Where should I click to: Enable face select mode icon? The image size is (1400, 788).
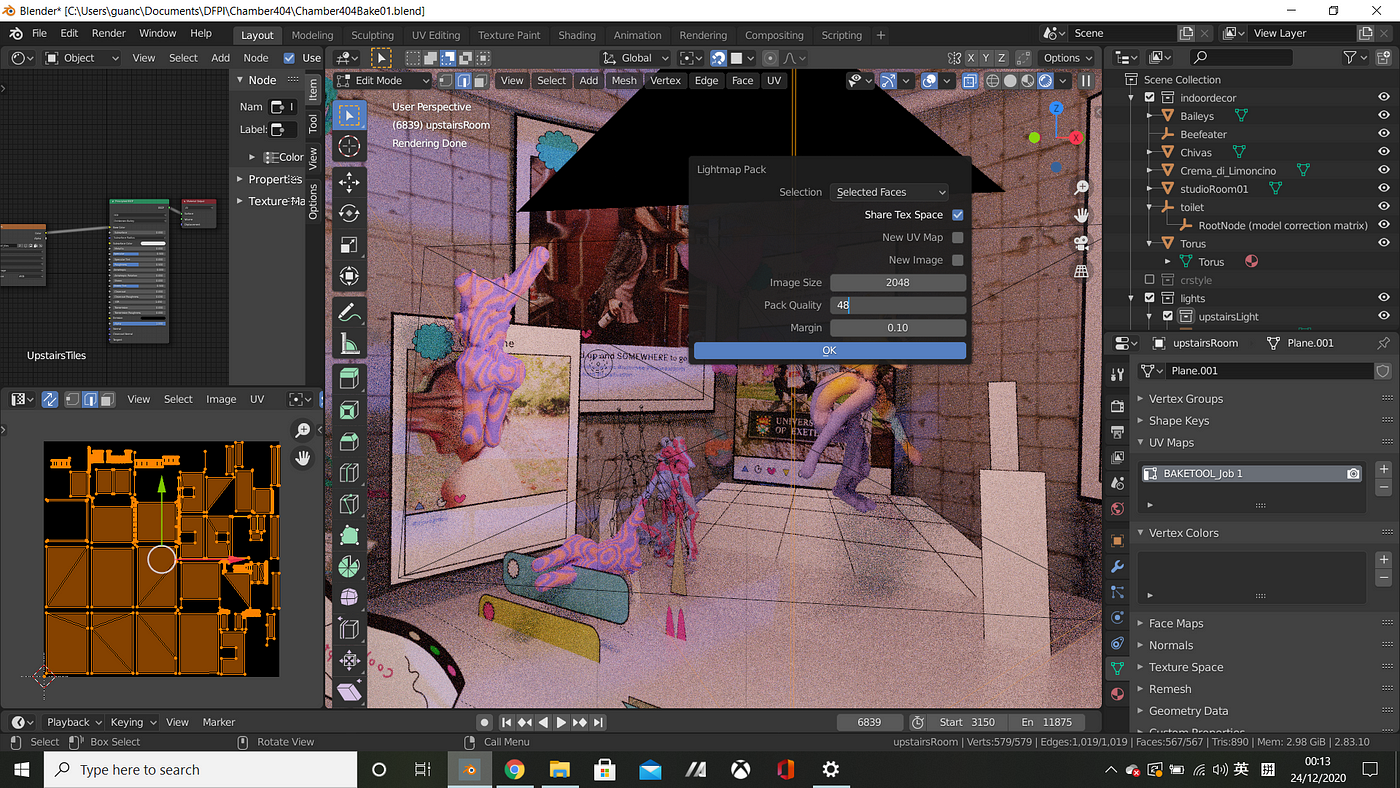click(x=480, y=80)
